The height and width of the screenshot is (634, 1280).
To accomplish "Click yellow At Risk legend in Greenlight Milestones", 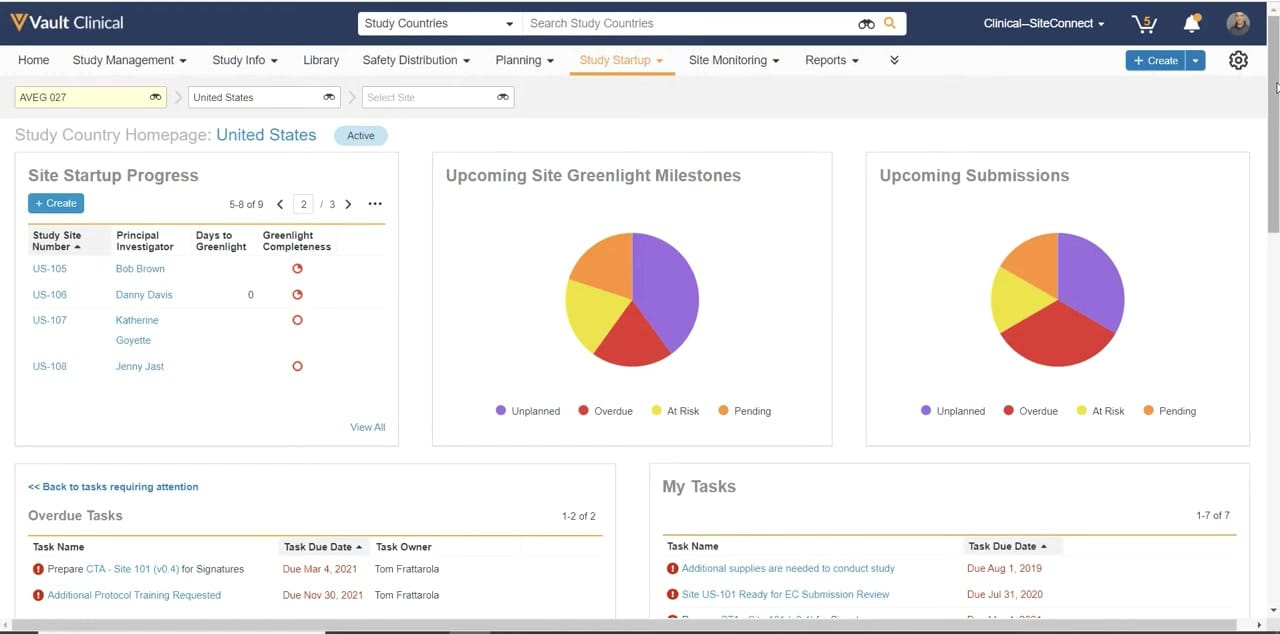I will tap(675, 411).
